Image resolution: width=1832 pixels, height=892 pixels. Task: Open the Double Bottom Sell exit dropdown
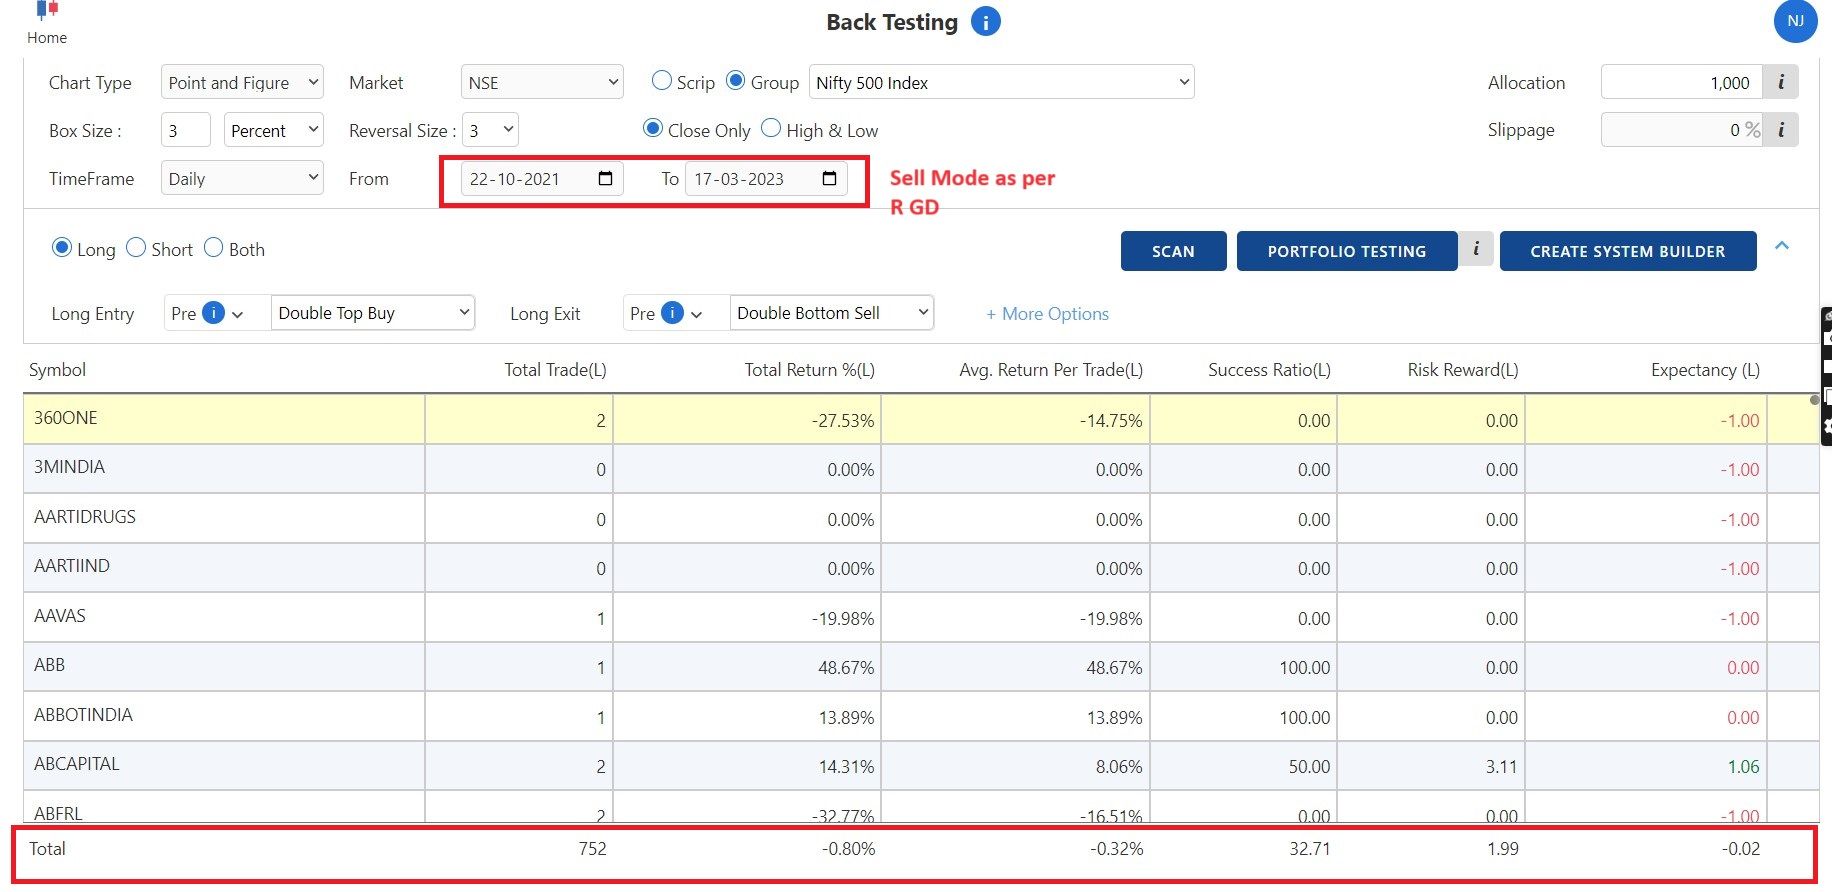[x=832, y=313]
